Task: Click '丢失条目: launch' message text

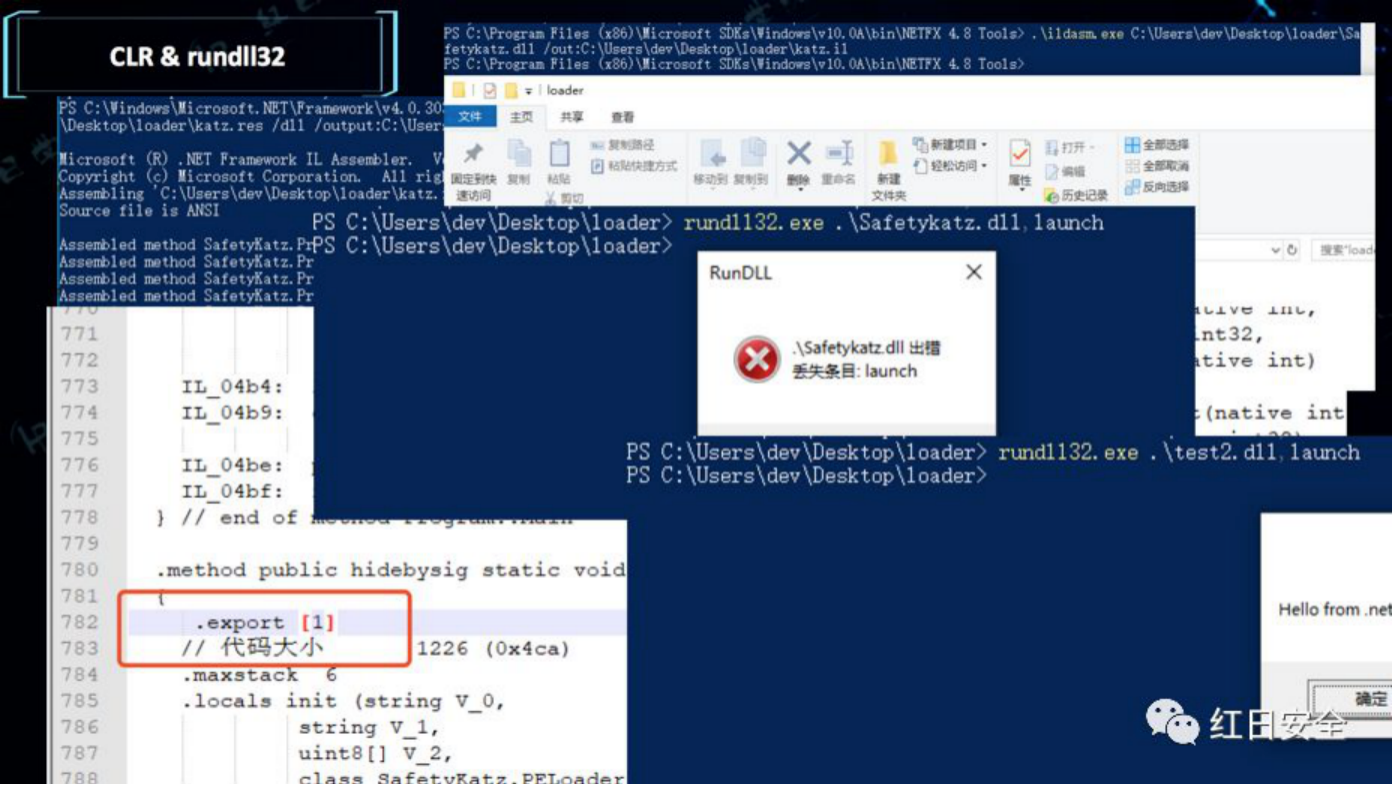Action: 855,371
